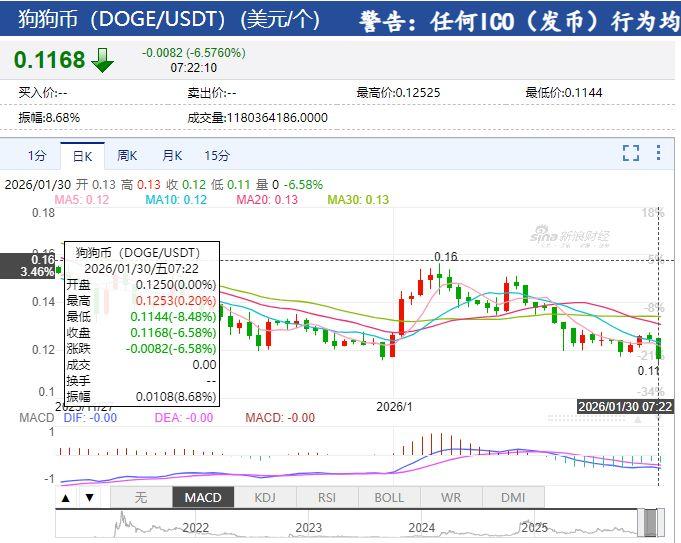Enable the BOLL indicator

[x=389, y=497]
